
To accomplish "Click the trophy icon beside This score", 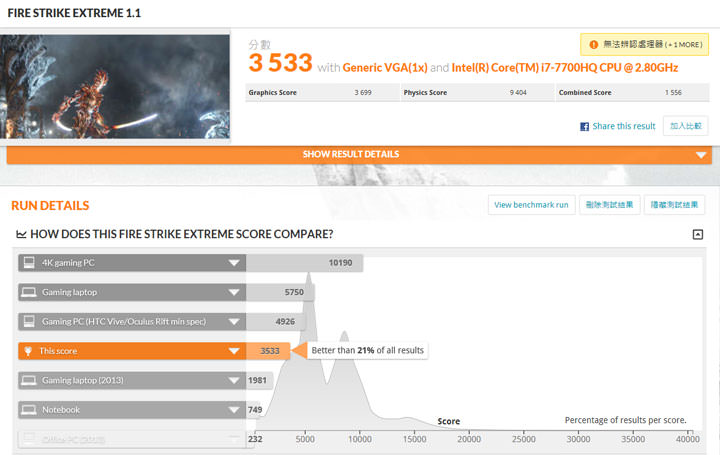I will tap(29, 351).
